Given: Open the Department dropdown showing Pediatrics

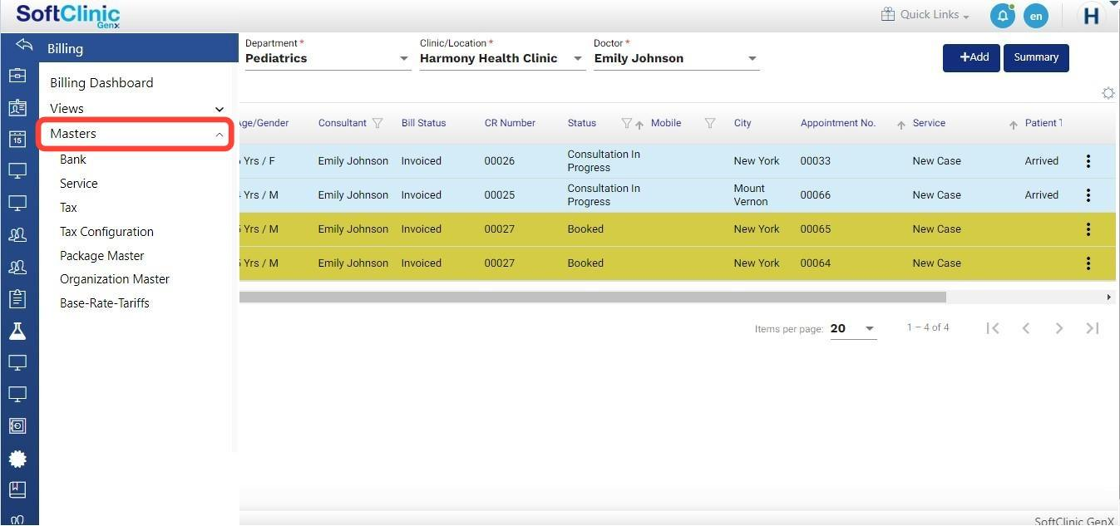Looking at the screenshot, I should point(327,59).
